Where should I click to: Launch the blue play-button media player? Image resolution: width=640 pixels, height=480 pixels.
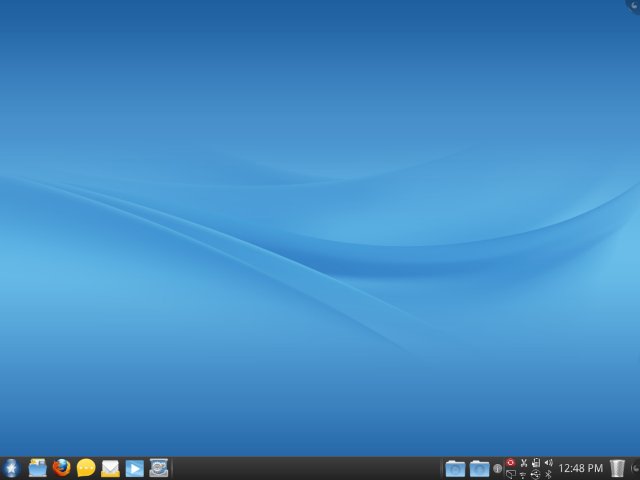pos(134,468)
